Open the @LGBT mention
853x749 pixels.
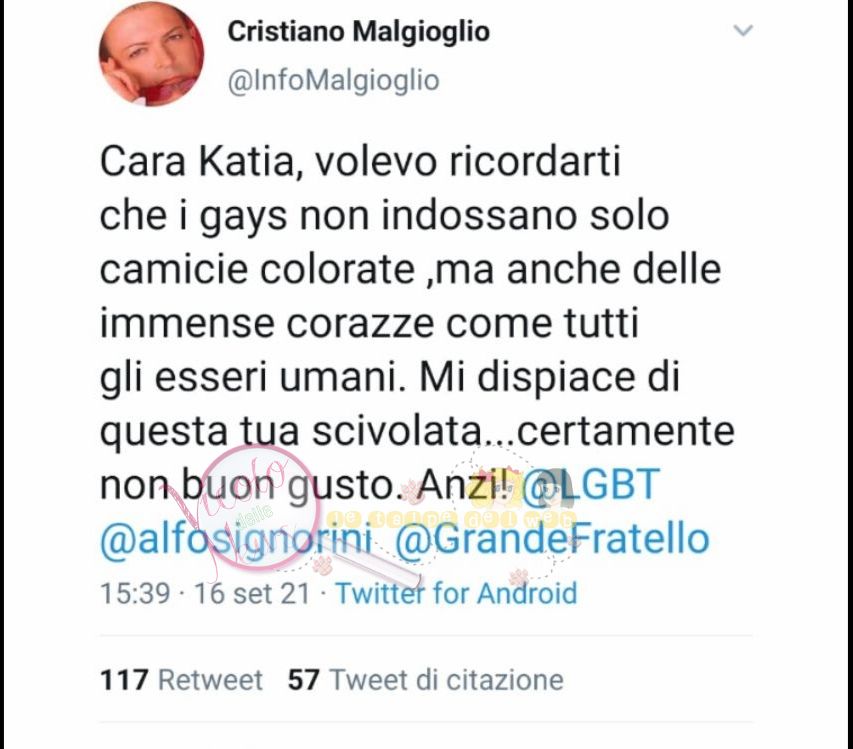[x=590, y=484]
